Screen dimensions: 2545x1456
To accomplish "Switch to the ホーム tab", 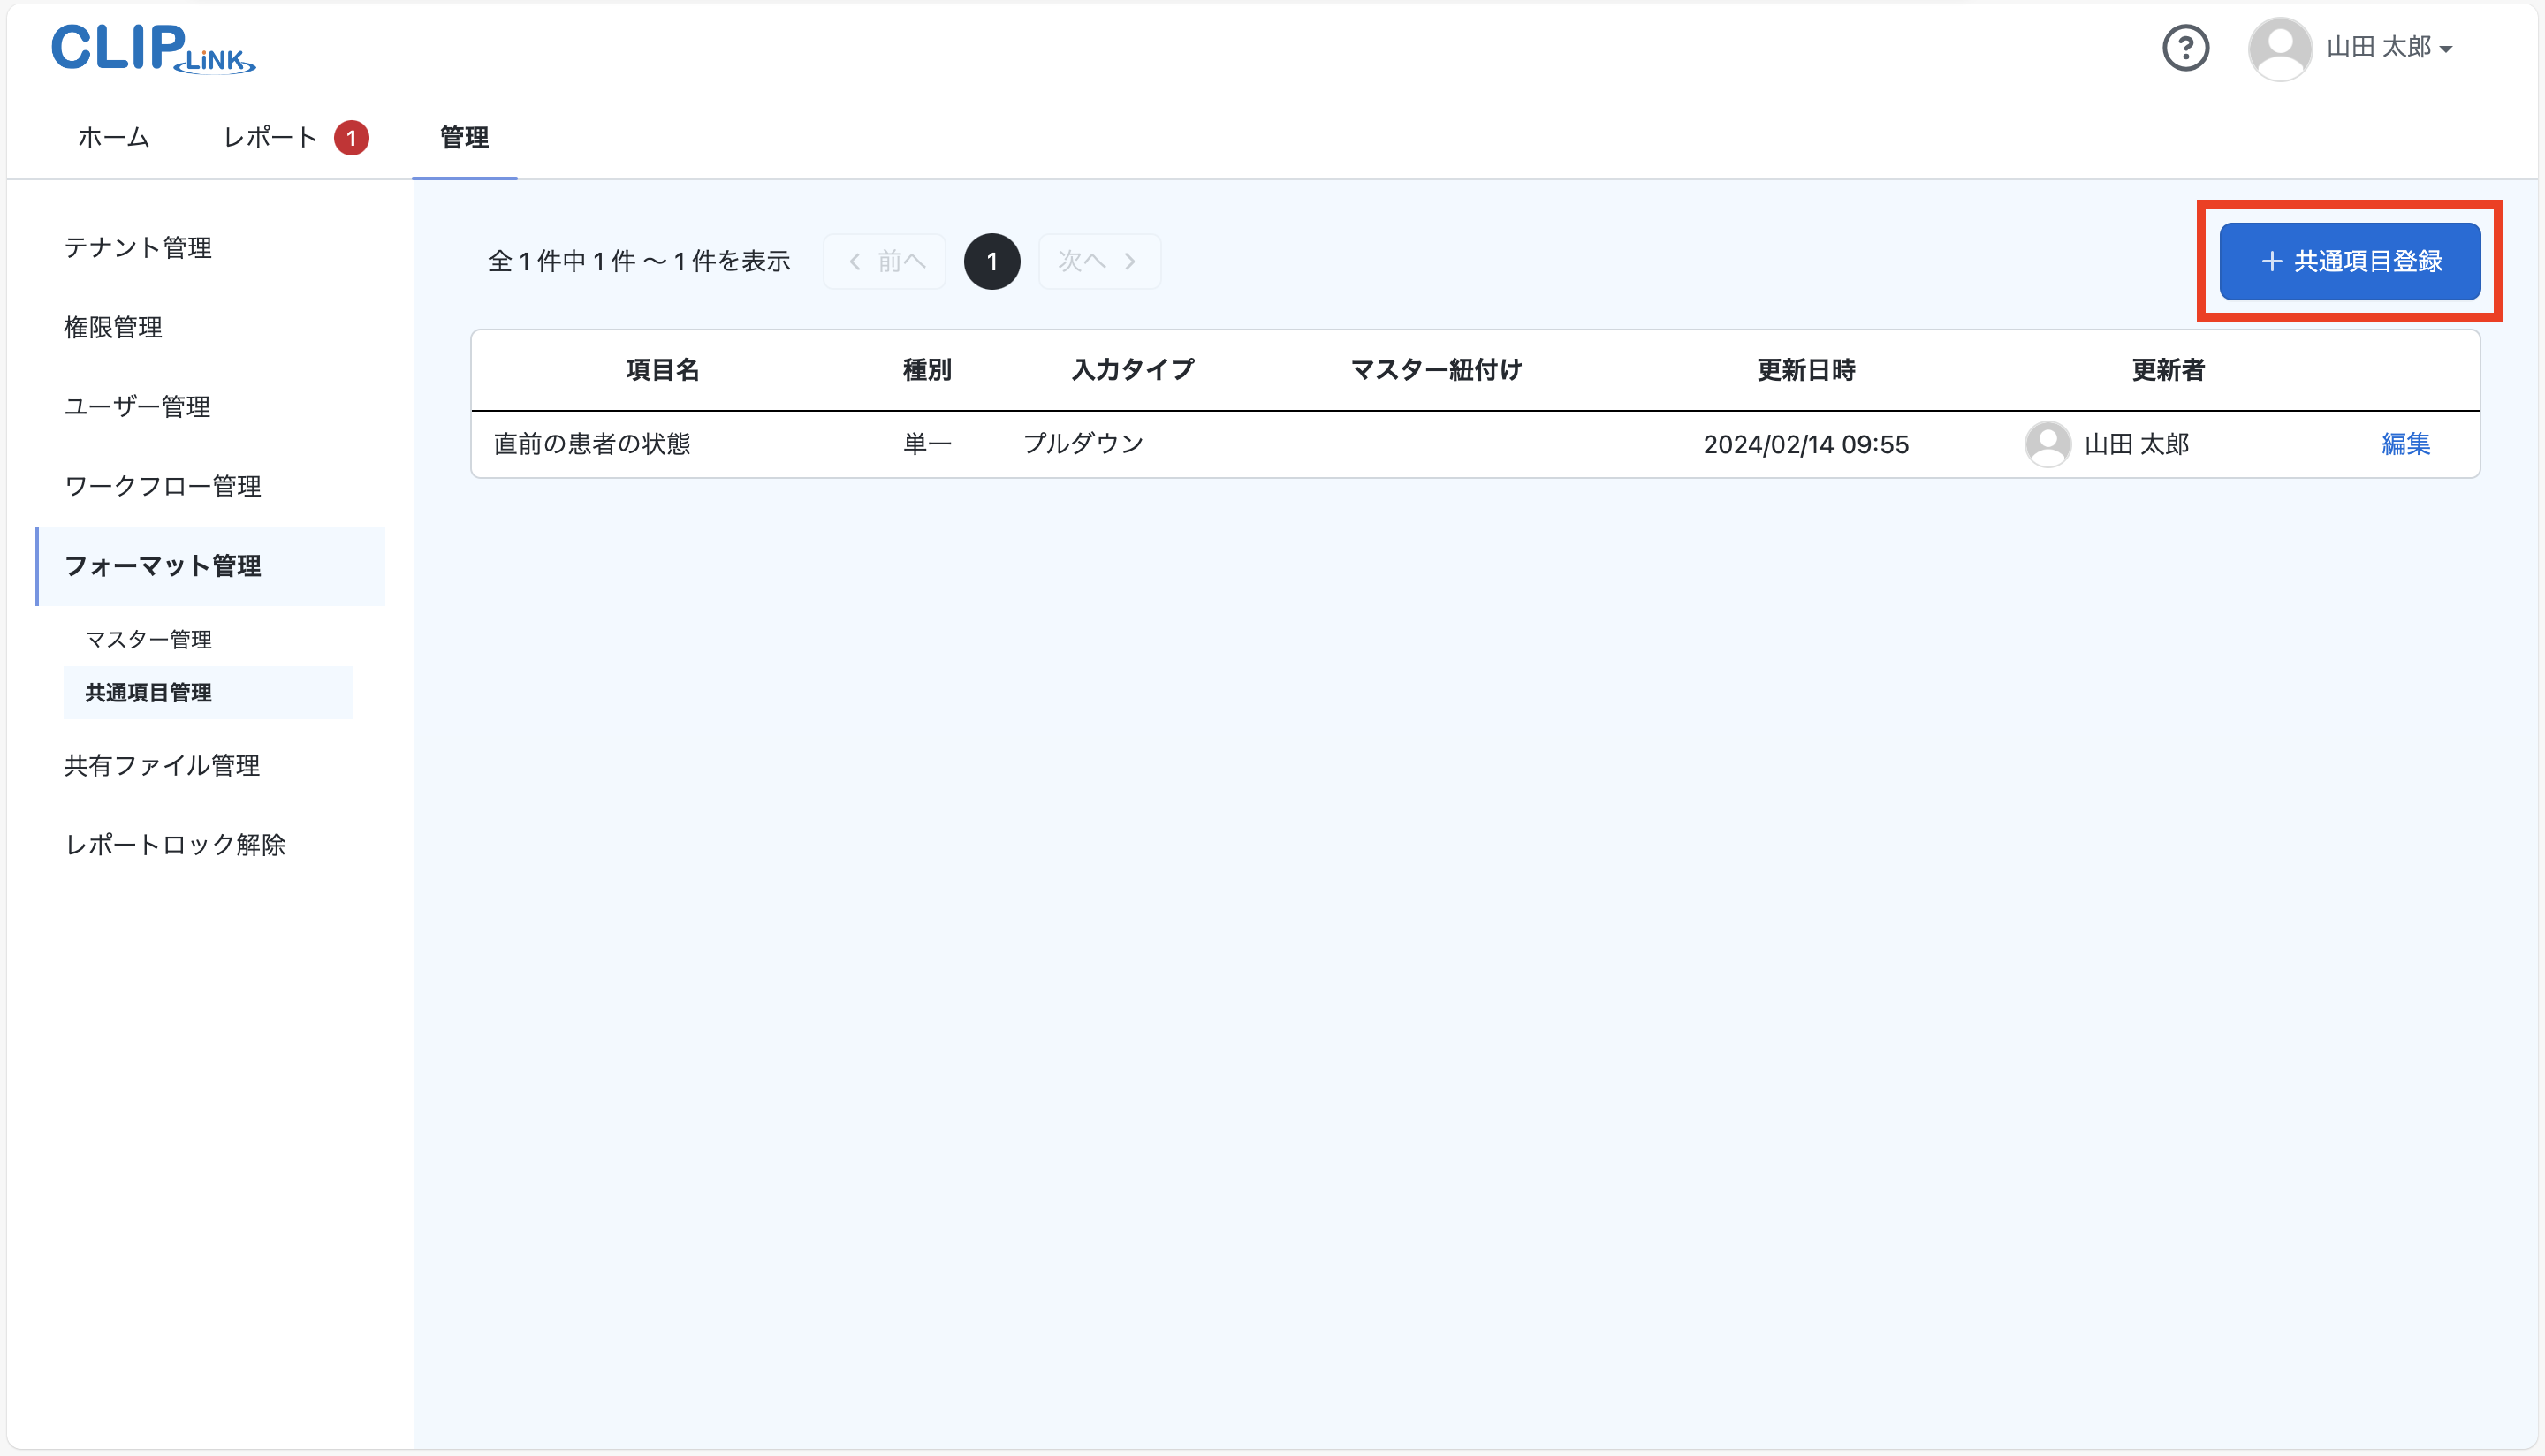I will [112, 137].
